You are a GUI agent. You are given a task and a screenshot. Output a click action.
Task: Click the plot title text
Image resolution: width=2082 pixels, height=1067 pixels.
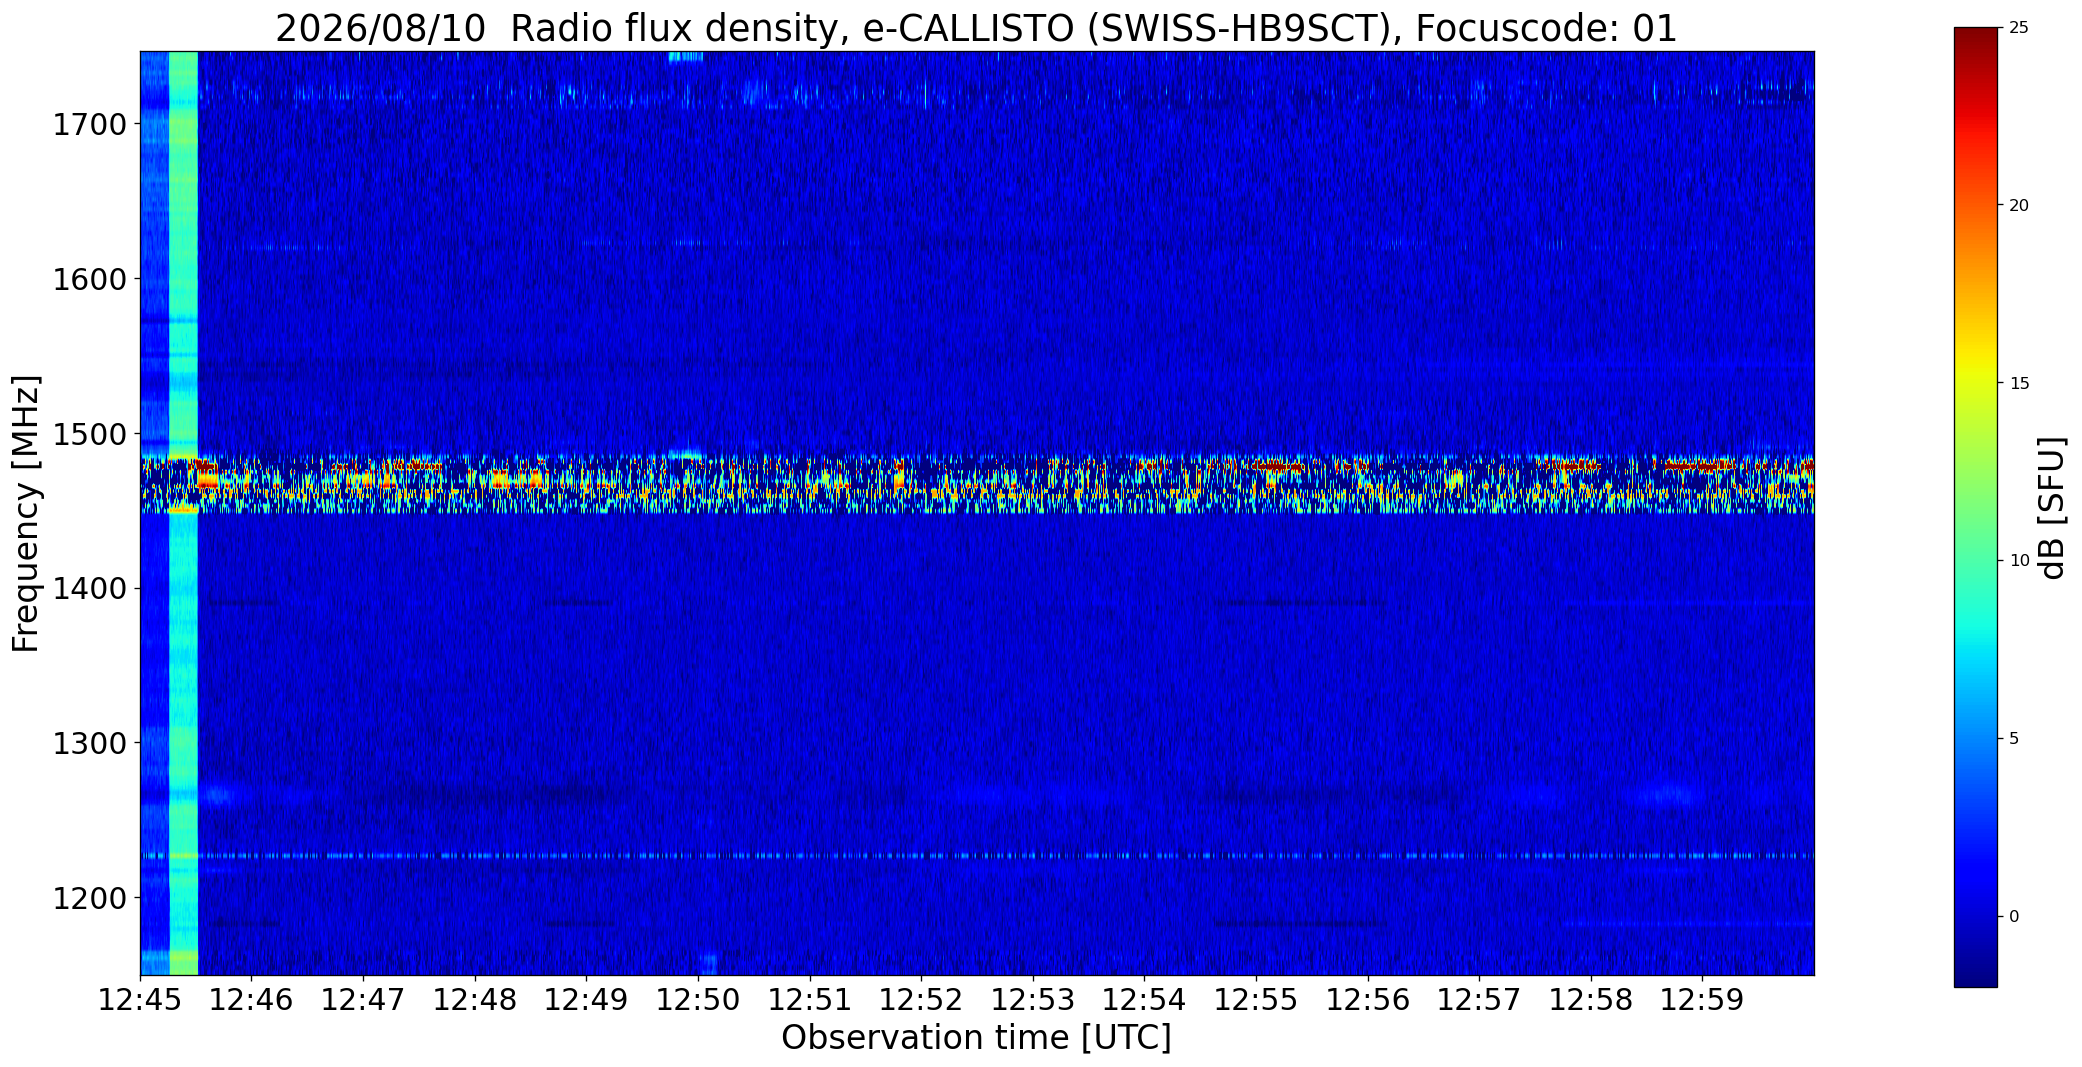[x=976, y=29]
